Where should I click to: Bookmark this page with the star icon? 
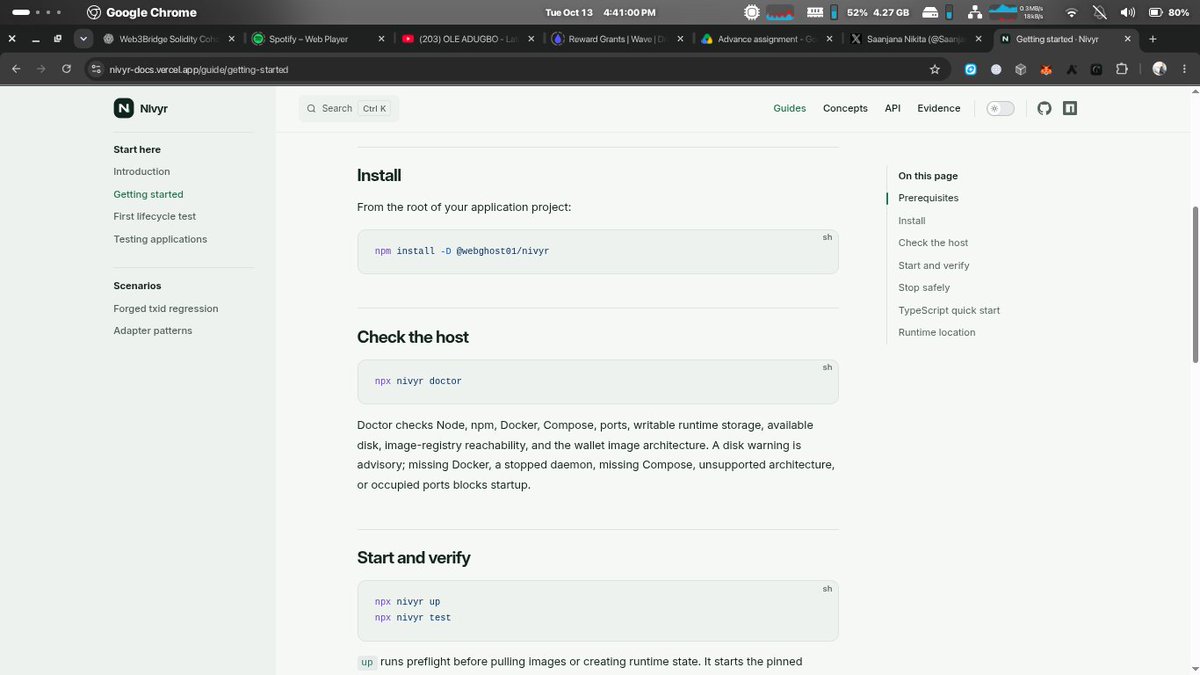[x=935, y=69]
